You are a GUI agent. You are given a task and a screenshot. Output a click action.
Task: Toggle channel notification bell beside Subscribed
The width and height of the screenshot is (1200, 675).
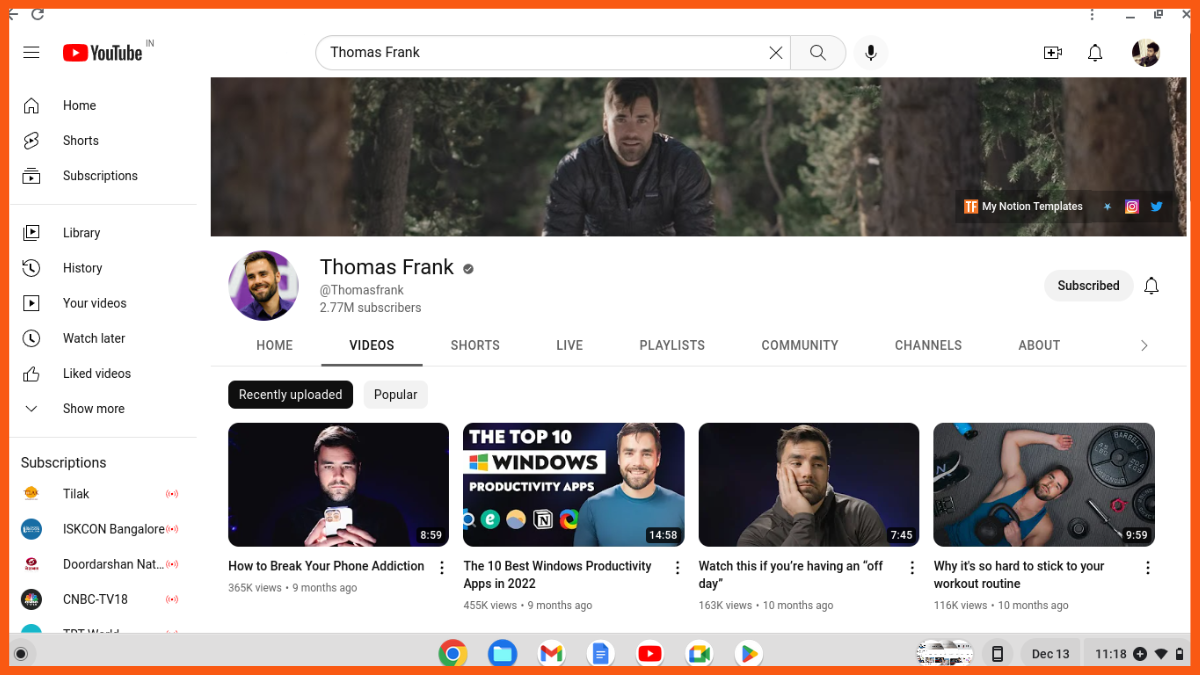coord(1151,286)
